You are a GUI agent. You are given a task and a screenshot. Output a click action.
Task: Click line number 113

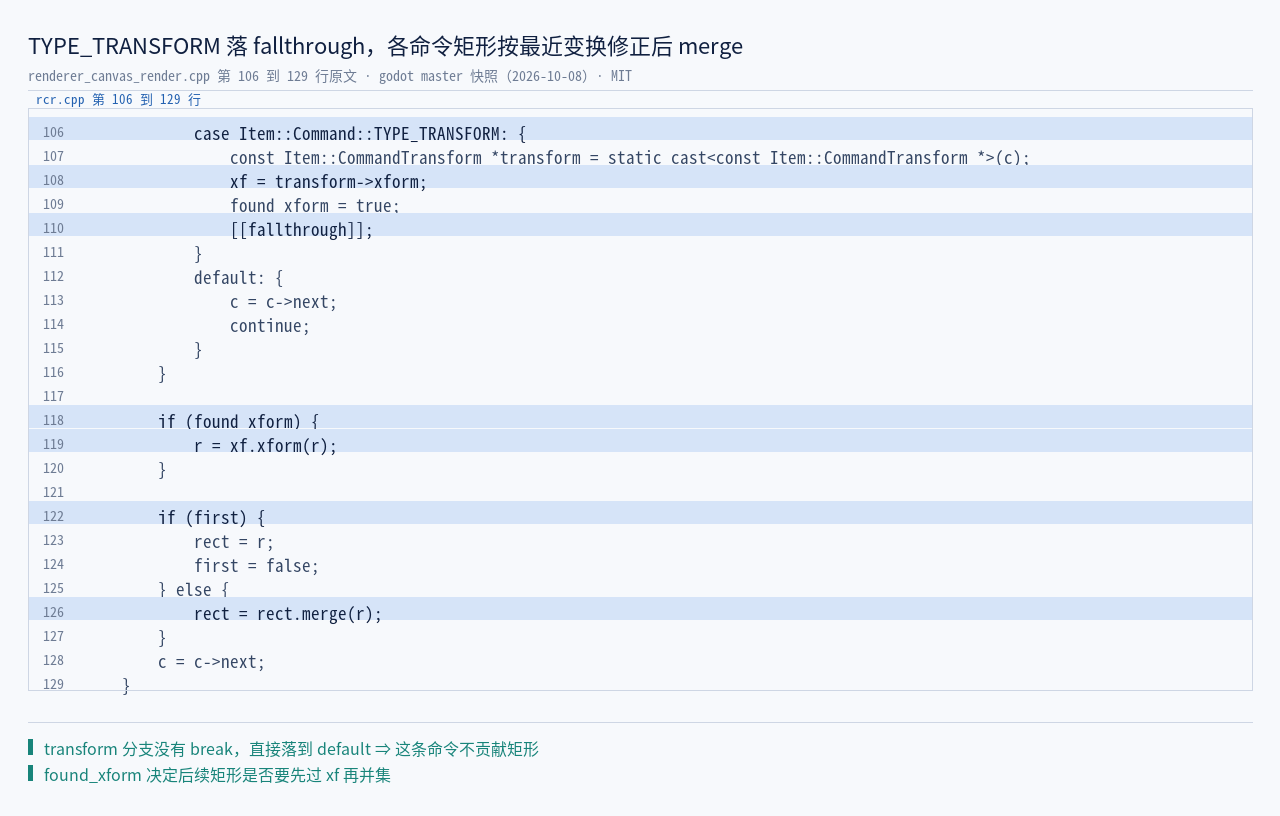53,301
